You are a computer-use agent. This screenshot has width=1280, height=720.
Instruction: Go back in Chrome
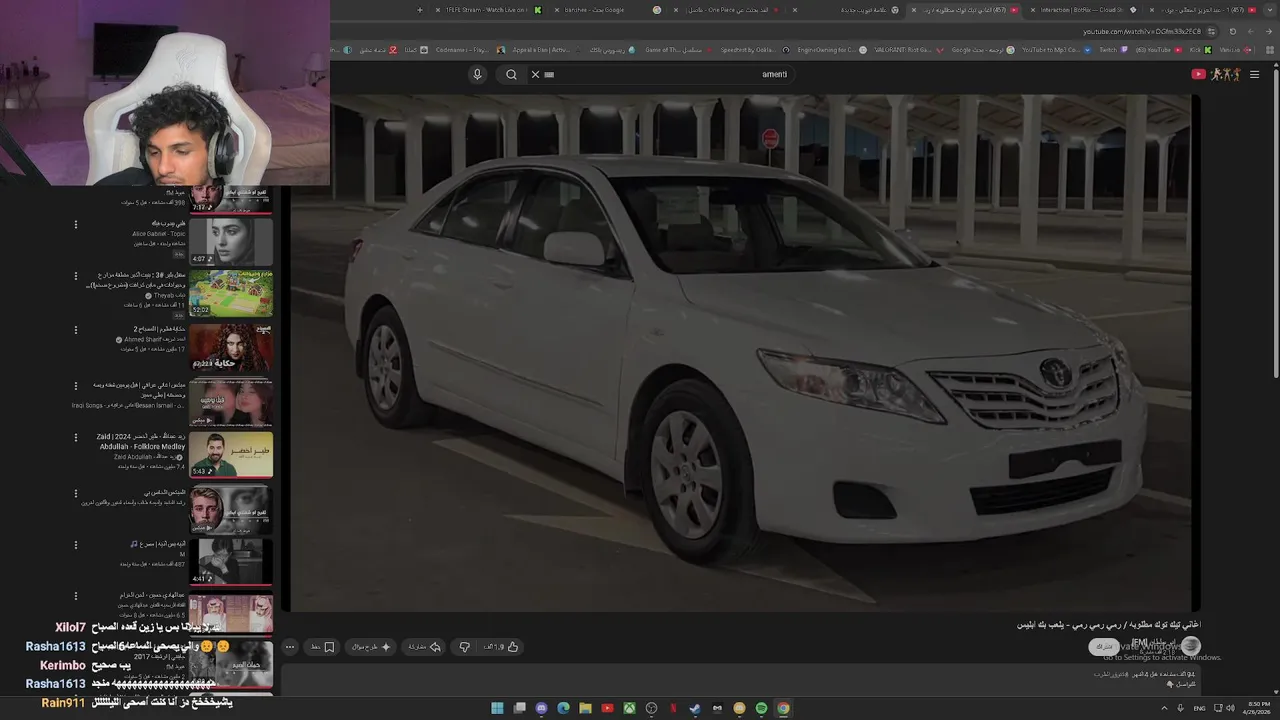pos(1267,31)
